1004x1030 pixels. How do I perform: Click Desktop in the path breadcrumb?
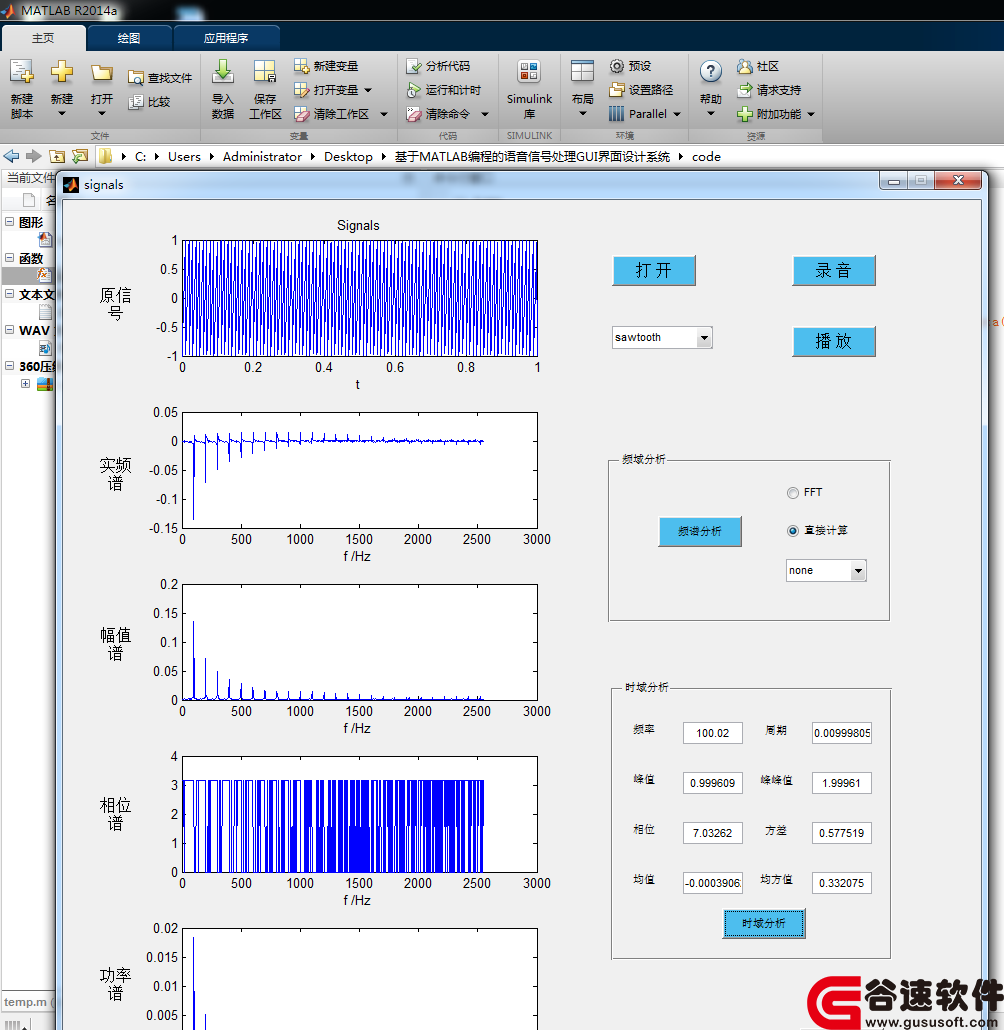pos(348,156)
